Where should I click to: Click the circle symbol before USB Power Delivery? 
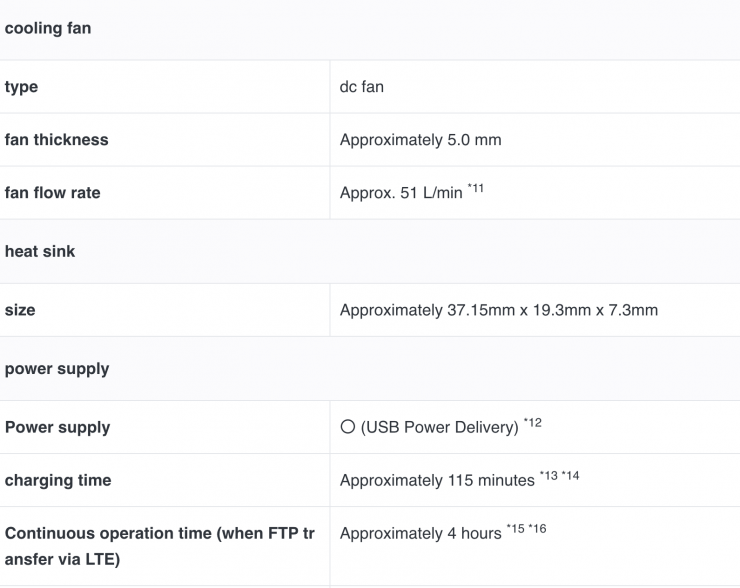pos(347,427)
